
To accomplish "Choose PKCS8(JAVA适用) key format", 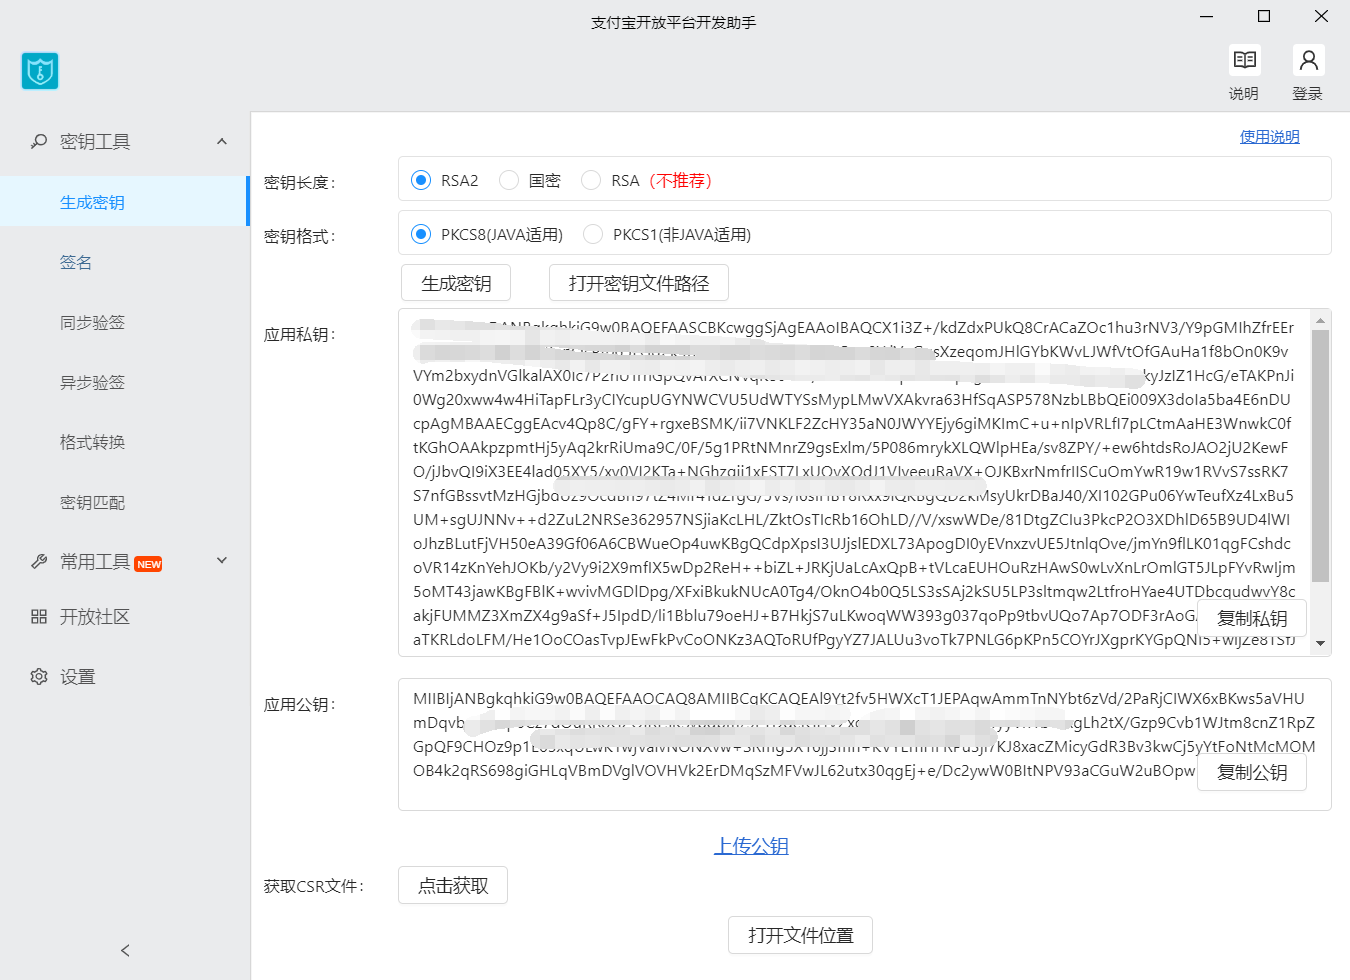I will 421,234.
